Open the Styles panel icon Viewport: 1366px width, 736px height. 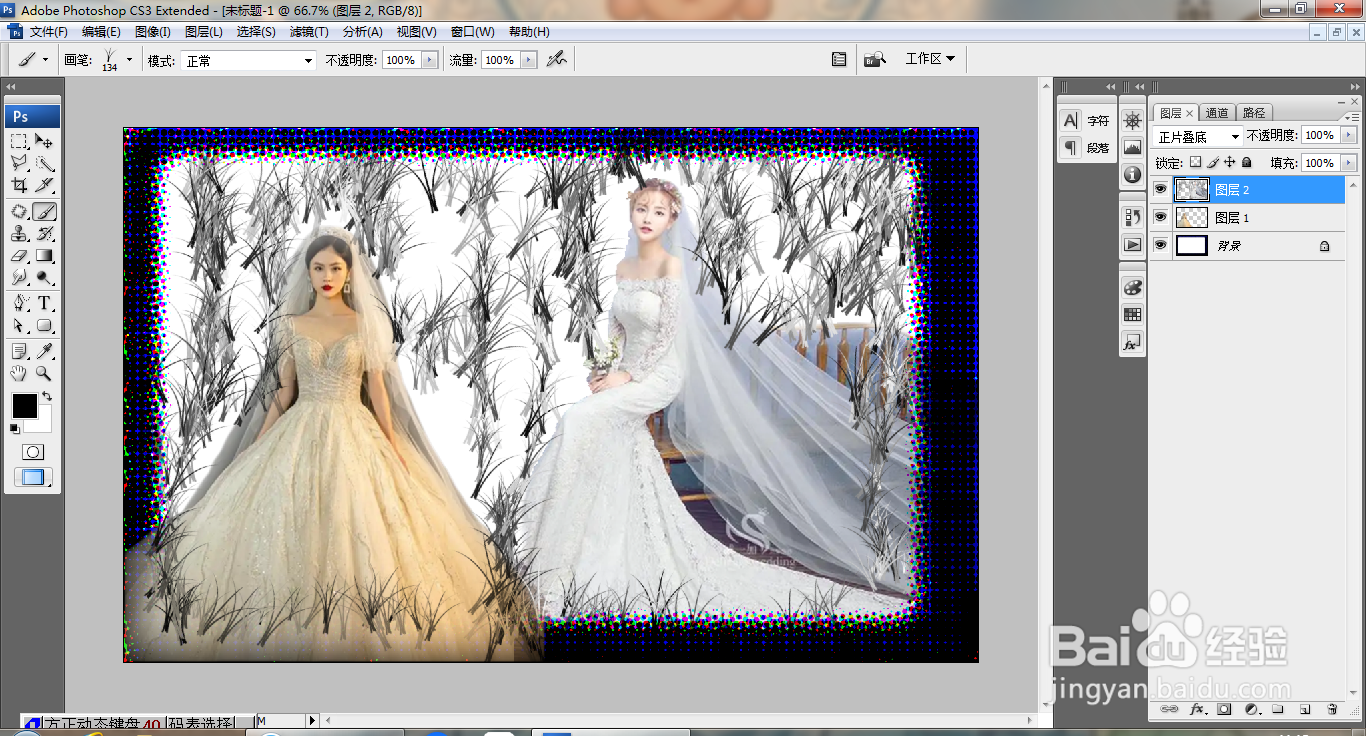[x=1132, y=343]
